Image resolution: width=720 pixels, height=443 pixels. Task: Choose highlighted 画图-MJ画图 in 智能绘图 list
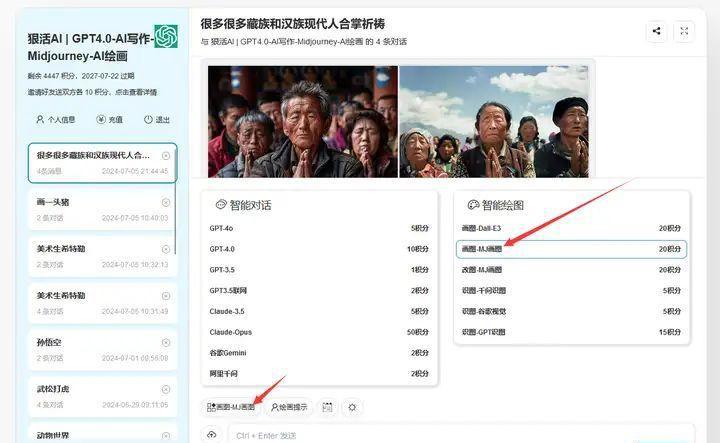coord(571,249)
